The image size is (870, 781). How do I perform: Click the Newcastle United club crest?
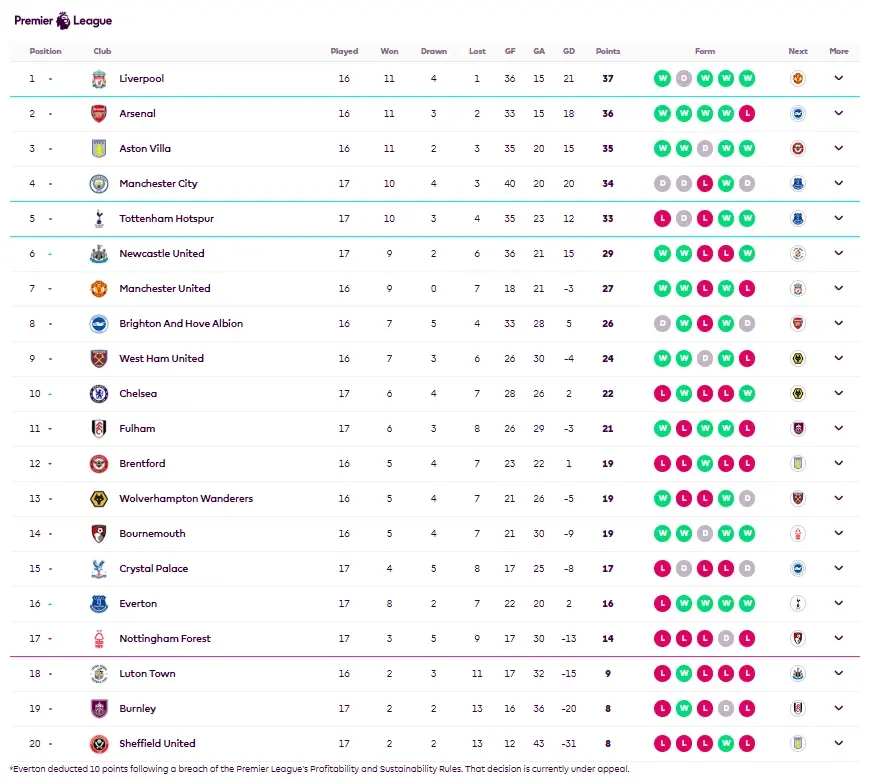pyautogui.click(x=99, y=253)
